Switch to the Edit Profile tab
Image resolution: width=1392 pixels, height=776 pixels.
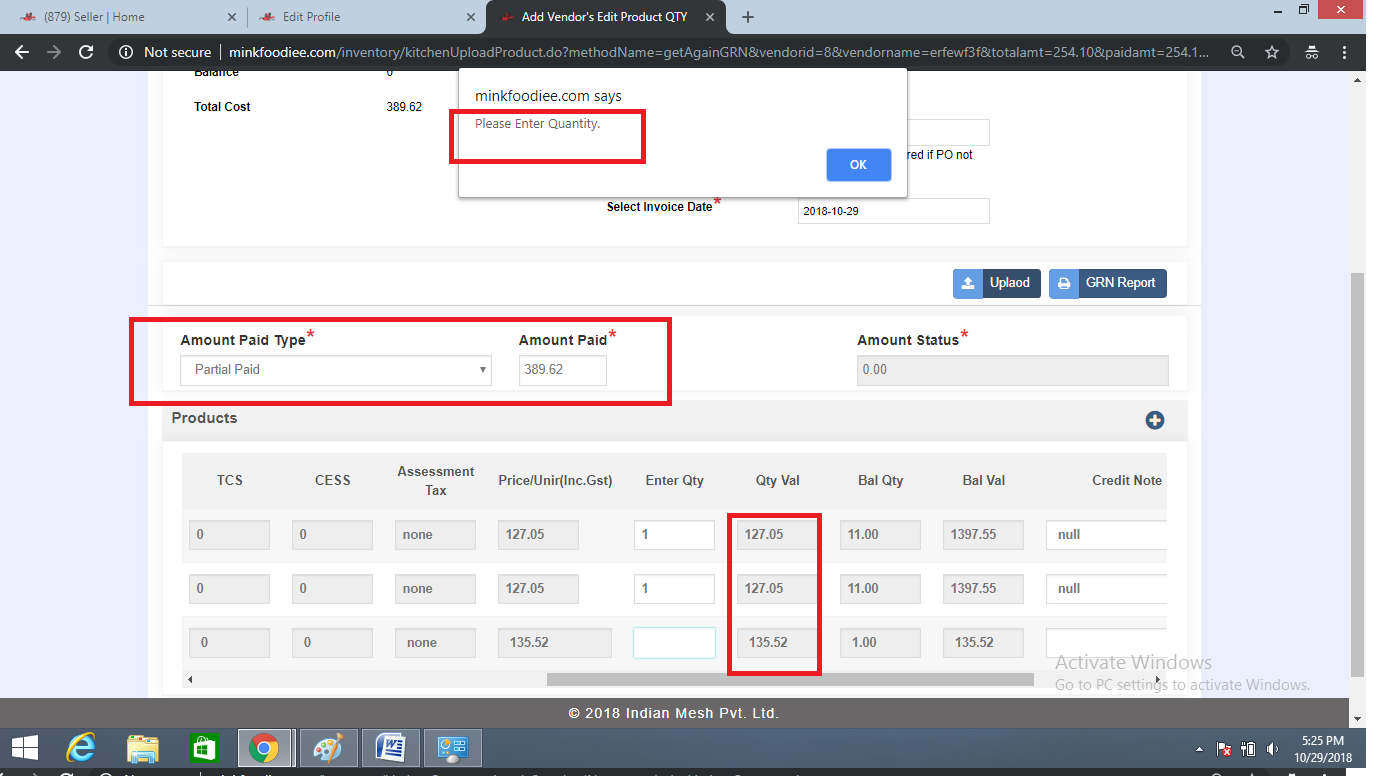(365, 17)
